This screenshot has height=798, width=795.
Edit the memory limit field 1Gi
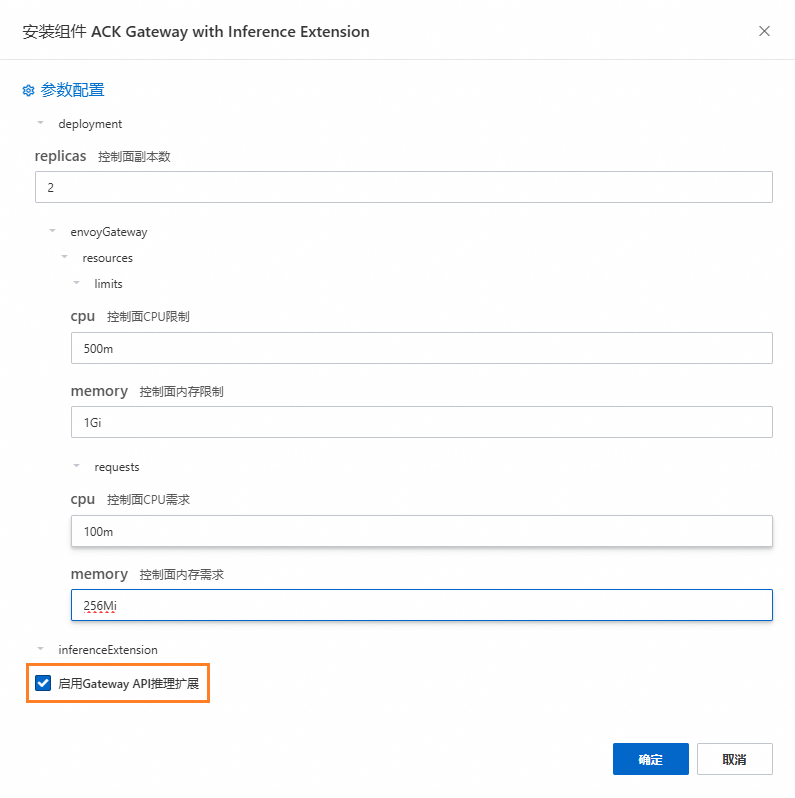point(421,422)
